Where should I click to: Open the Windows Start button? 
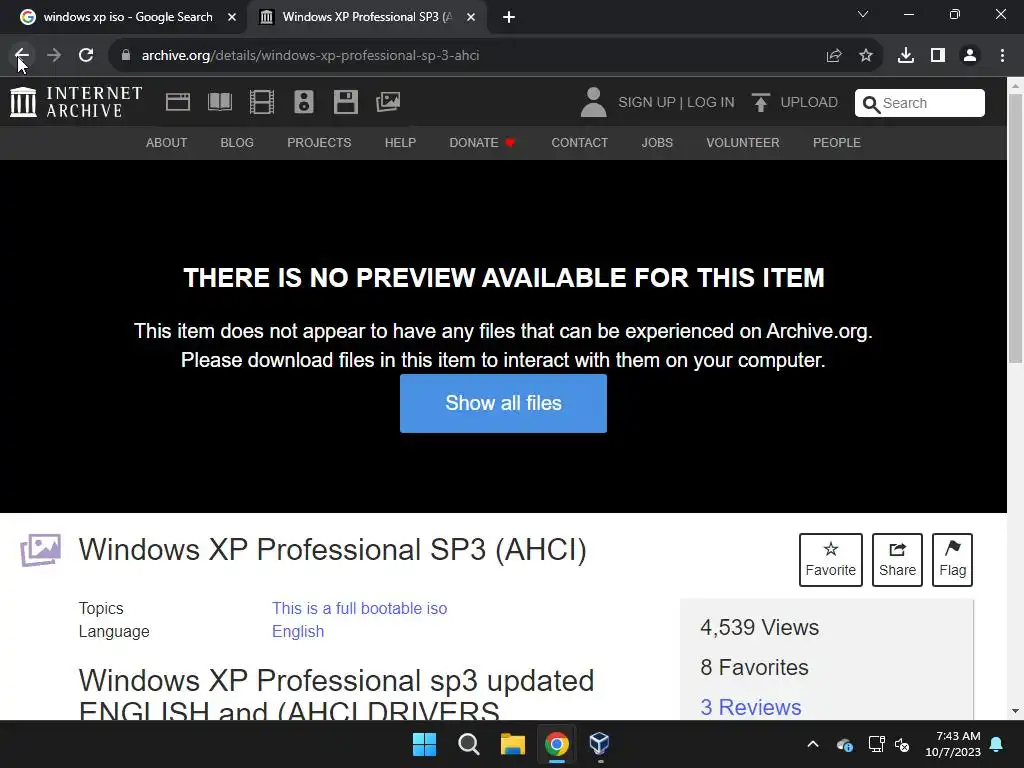click(424, 744)
